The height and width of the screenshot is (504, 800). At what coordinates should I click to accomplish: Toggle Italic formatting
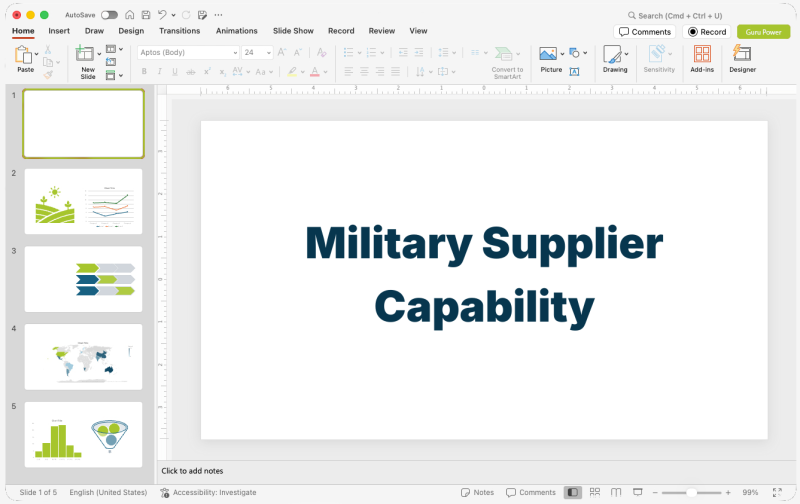pyautogui.click(x=159, y=72)
